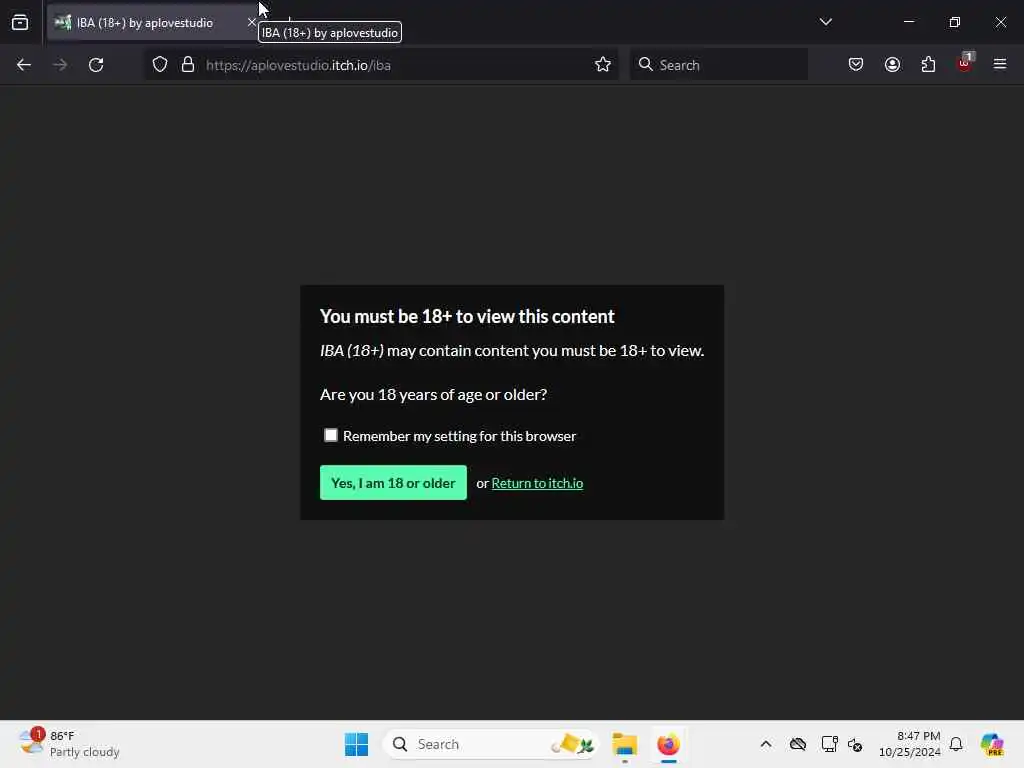Close the IBA (18+) tab
This screenshot has height=768, width=1024.
[x=251, y=22]
